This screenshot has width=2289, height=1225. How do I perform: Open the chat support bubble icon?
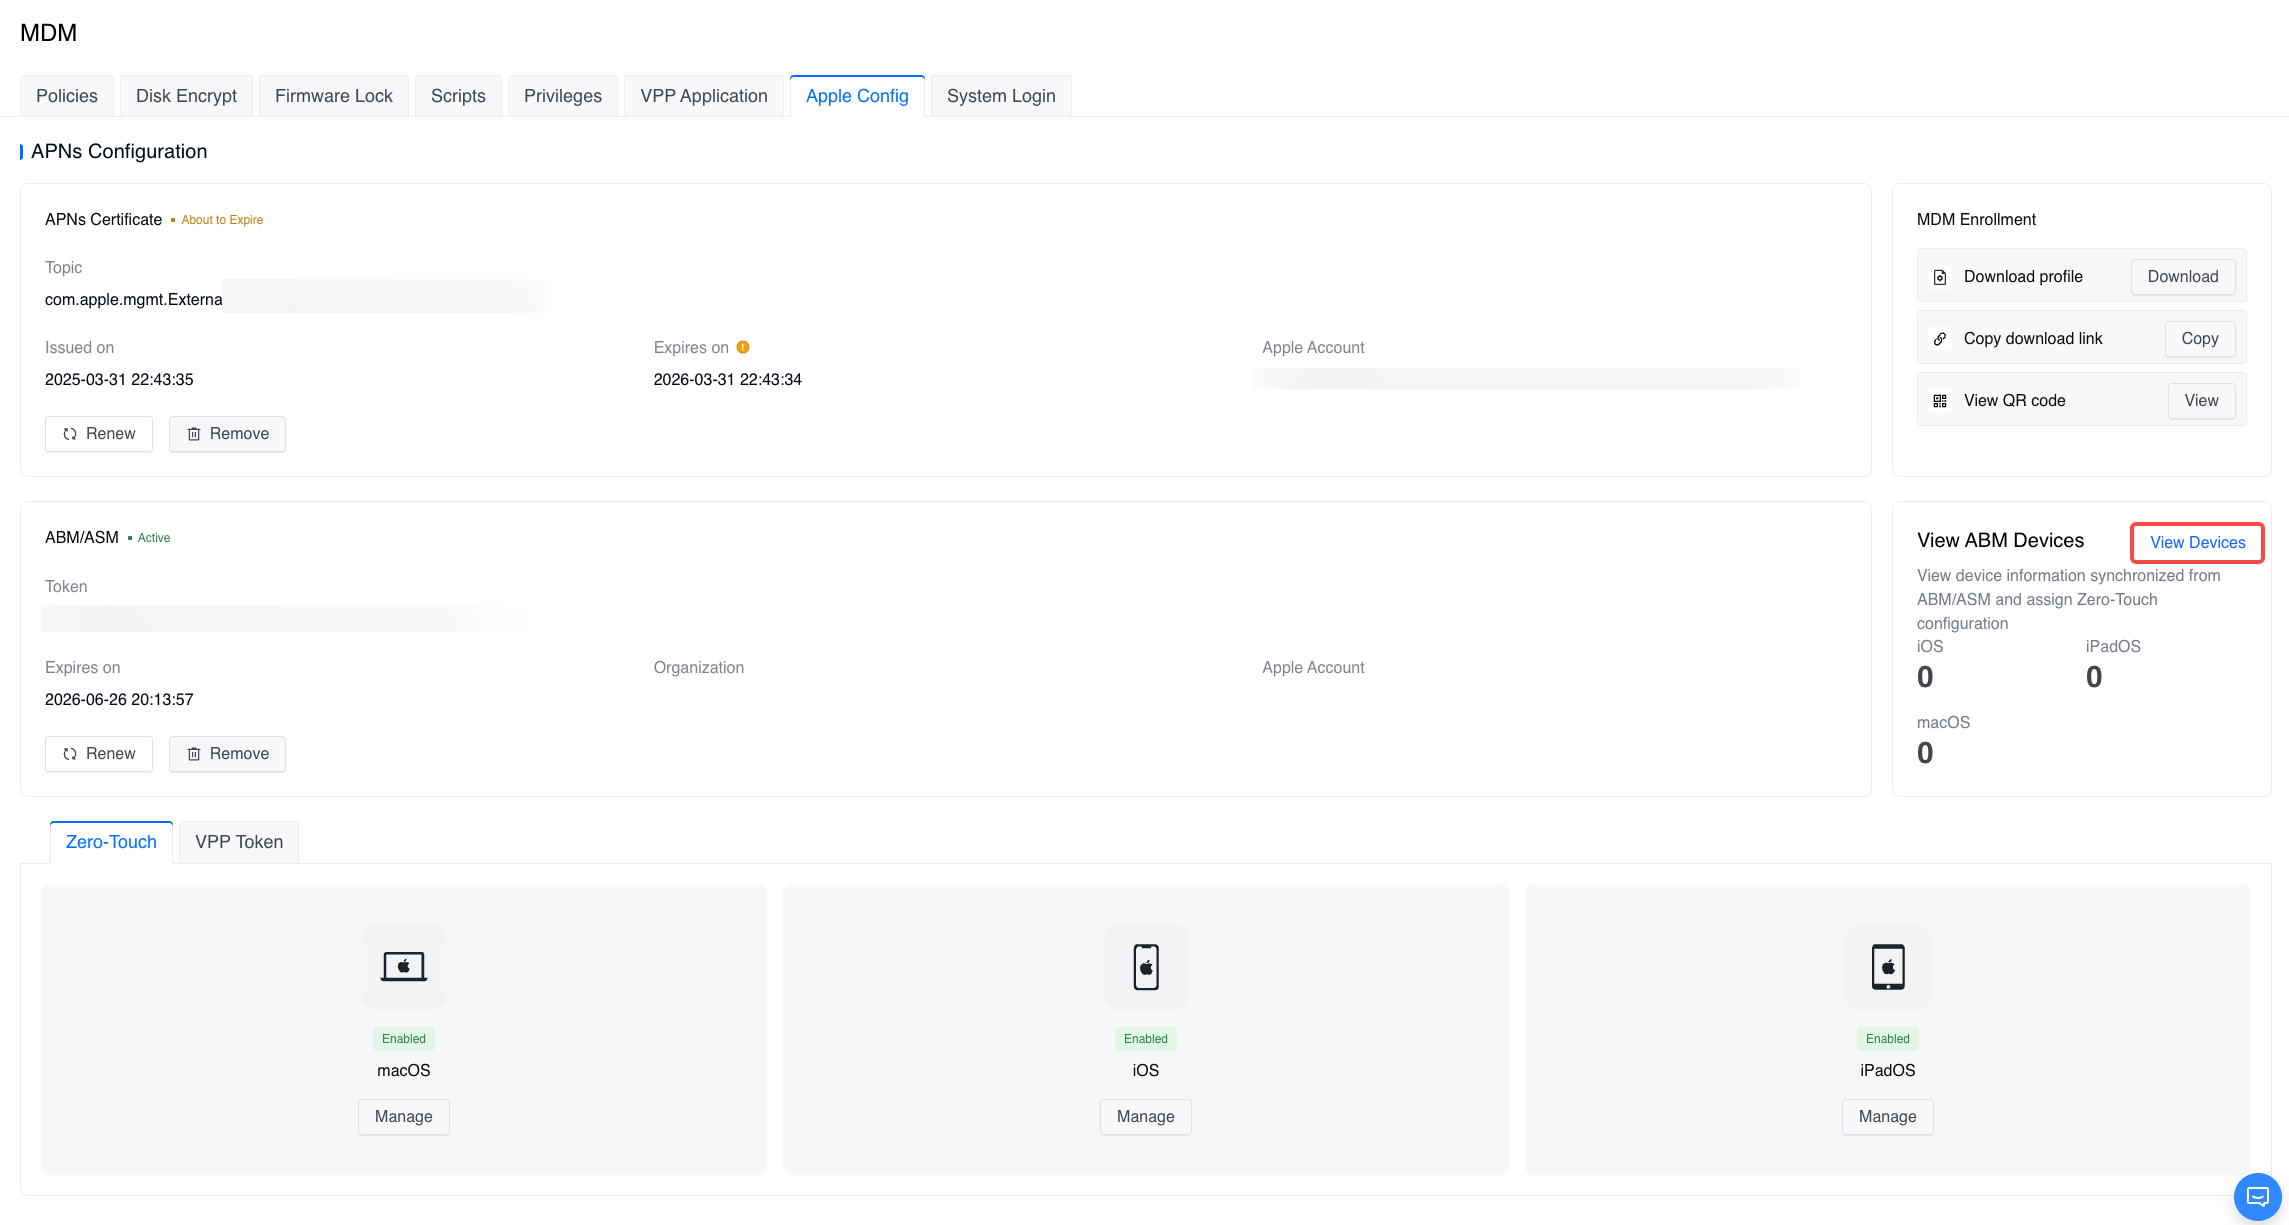[x=2257, y=1196]
